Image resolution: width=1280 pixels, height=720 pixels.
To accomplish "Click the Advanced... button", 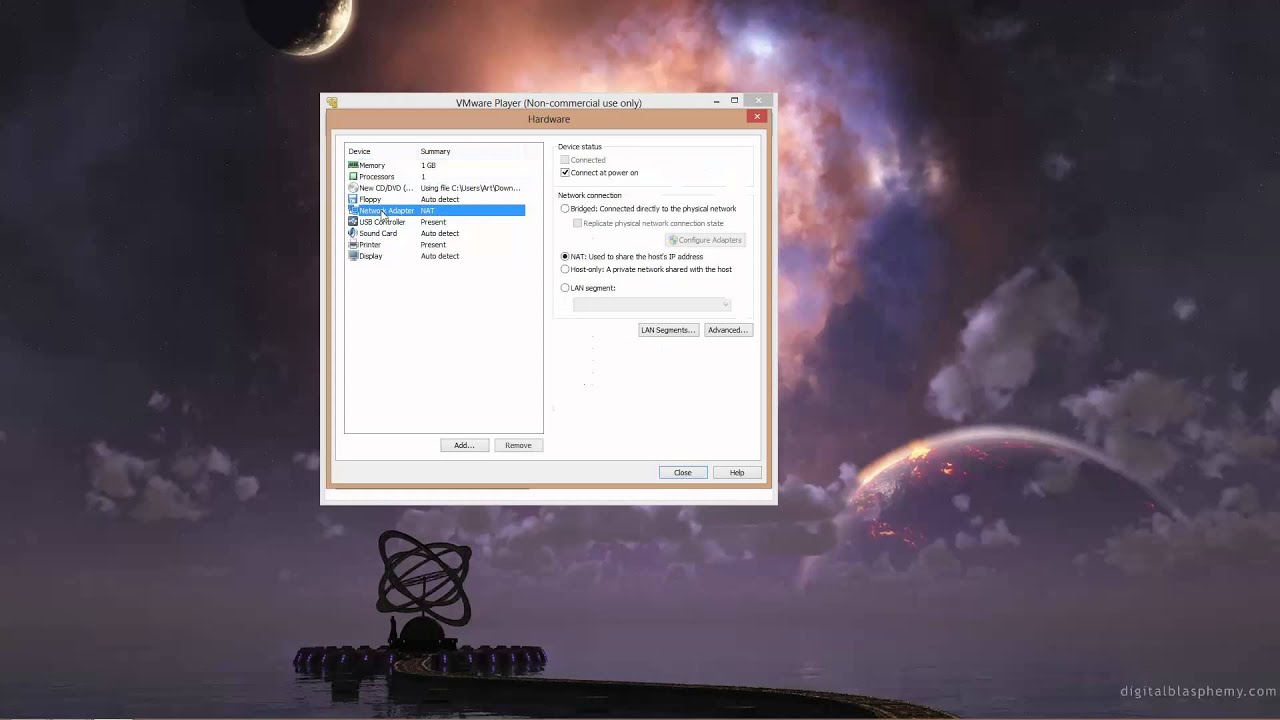I will (728, 330).
